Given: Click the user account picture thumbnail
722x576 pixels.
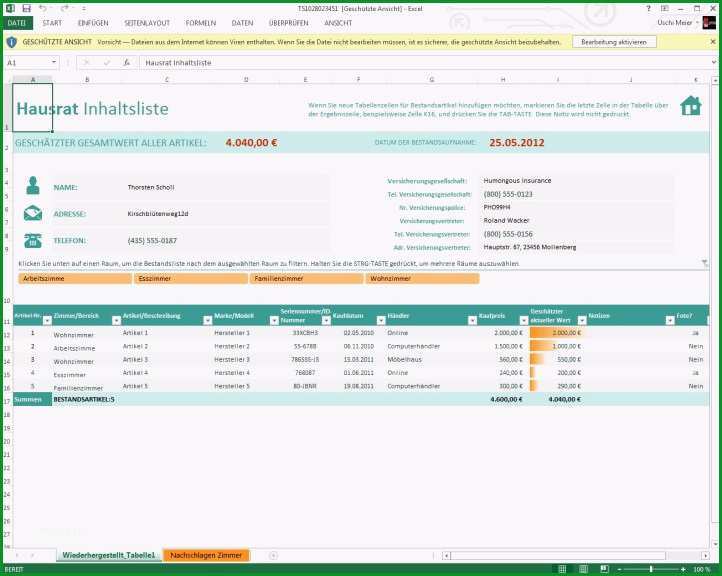Looking at the screenshot, I should (x=709, y=23).
